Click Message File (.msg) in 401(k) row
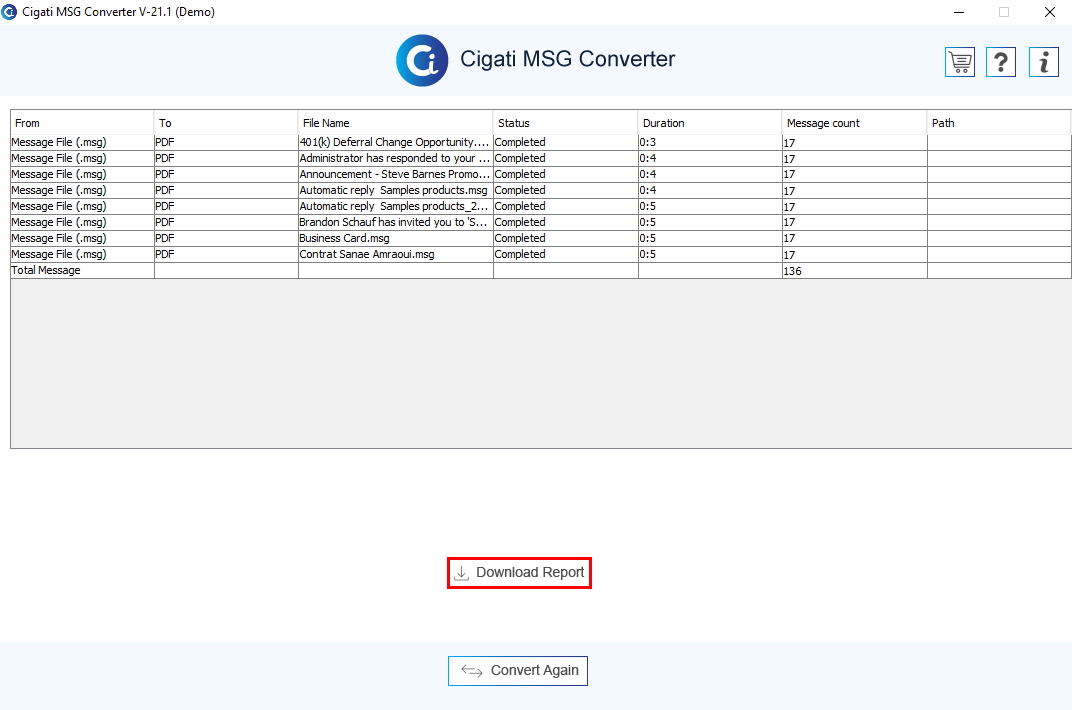 [82, 142]
